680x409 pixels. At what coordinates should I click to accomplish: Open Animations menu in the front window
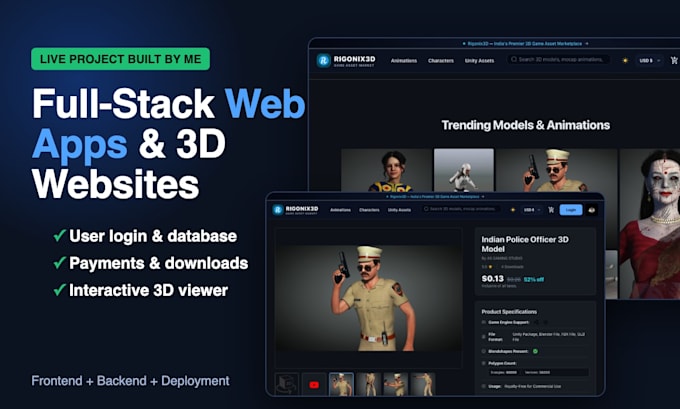coord(340,210)
